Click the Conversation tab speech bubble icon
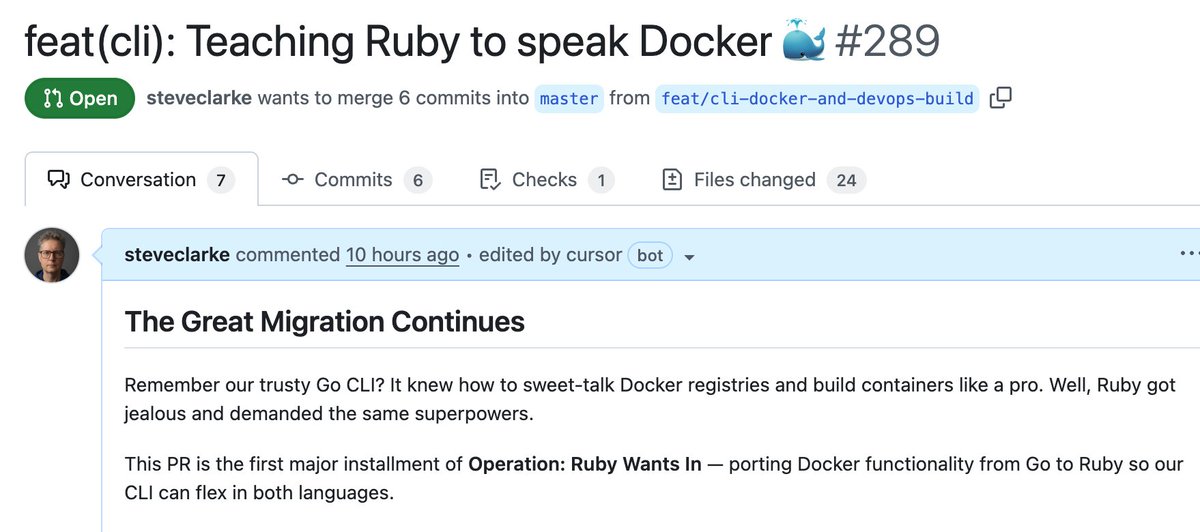 (59, 180)
